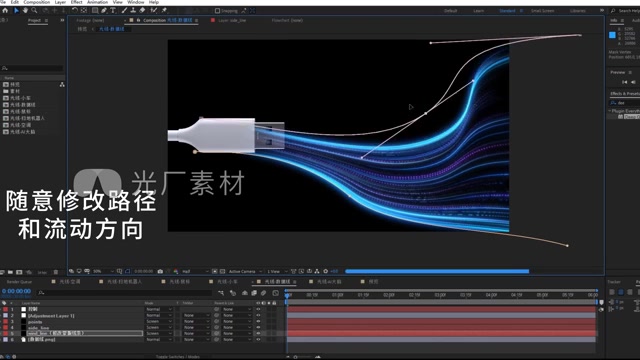Toggle visibility of points layer
The image size is (640, 360).
(258, 321)
